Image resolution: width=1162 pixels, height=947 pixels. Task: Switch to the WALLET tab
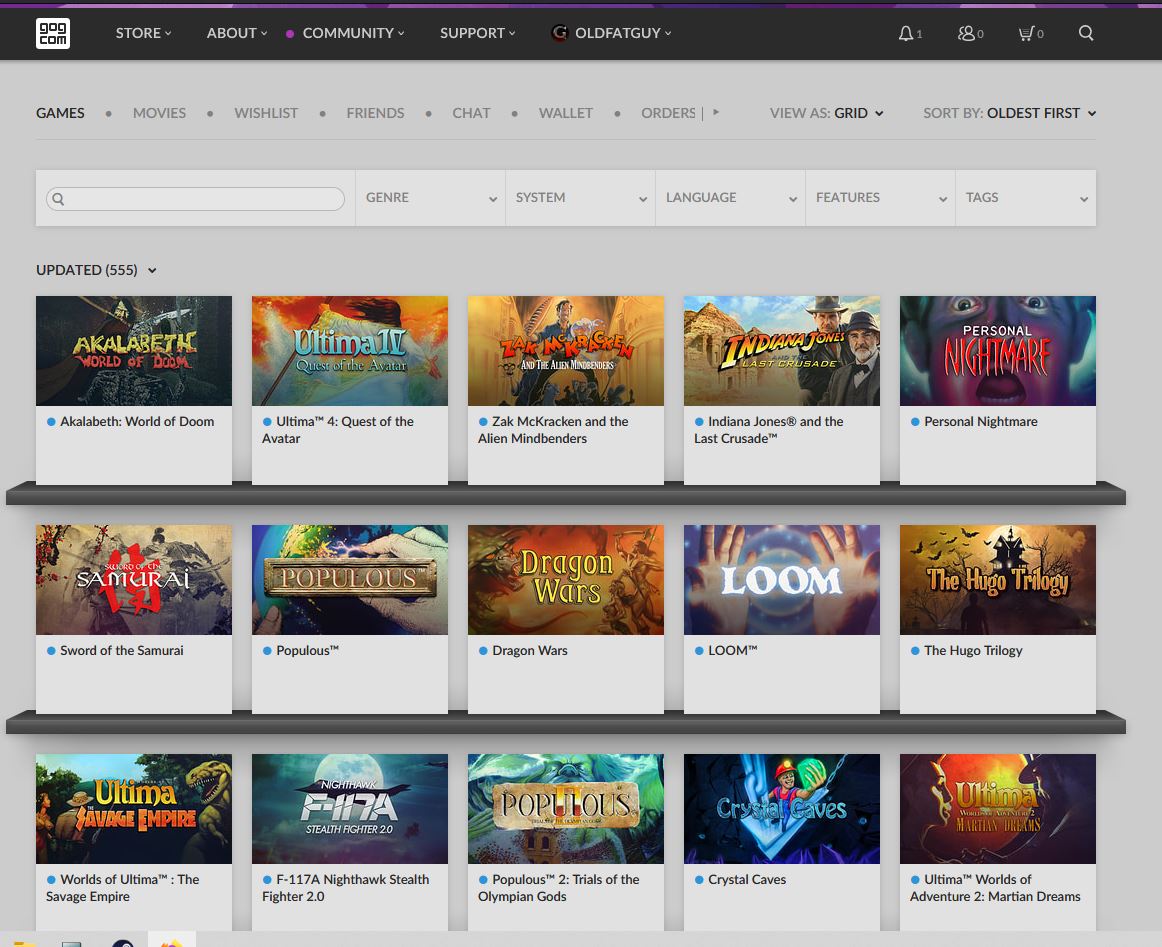pos(565,113)
